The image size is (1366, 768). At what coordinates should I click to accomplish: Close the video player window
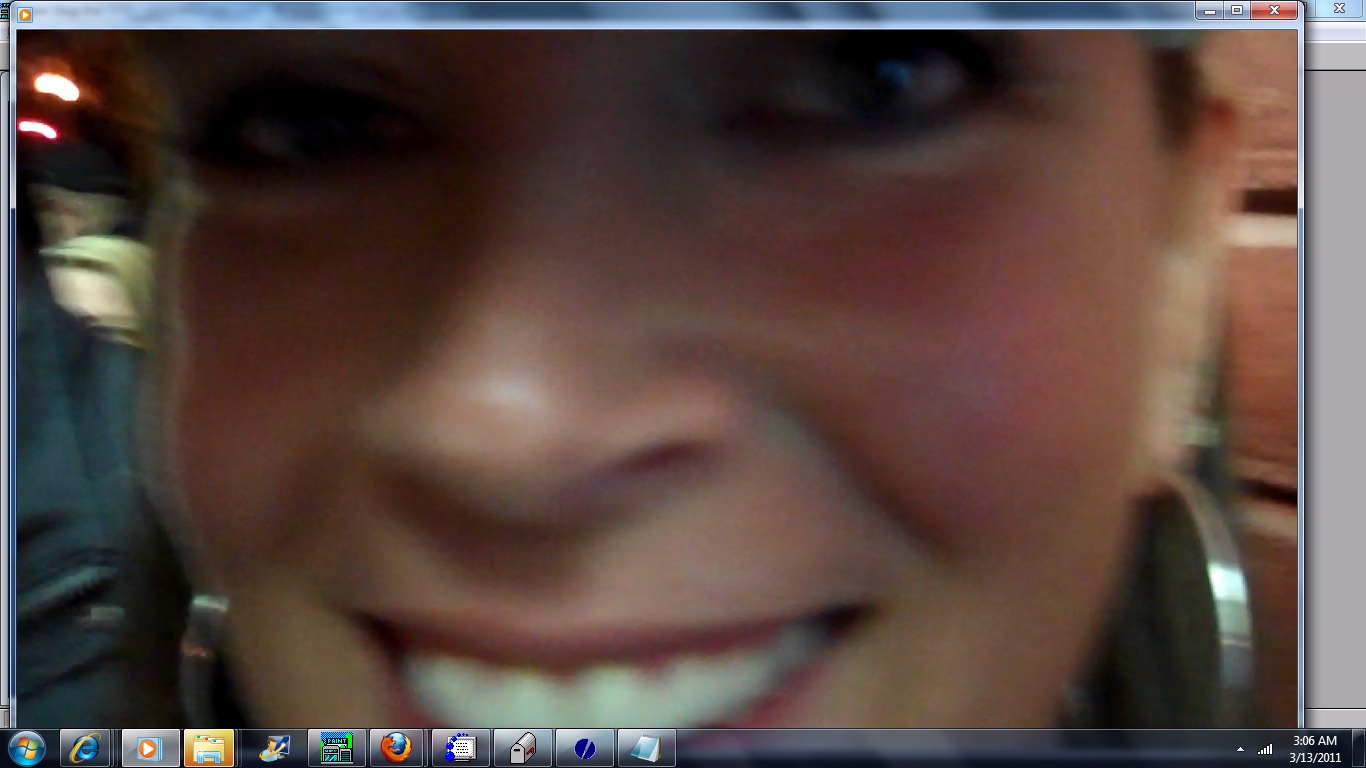(1274, 10)
